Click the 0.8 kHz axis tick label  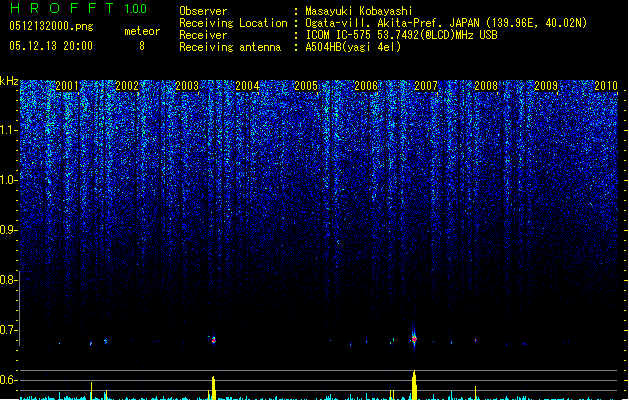[x=8, y=280]
